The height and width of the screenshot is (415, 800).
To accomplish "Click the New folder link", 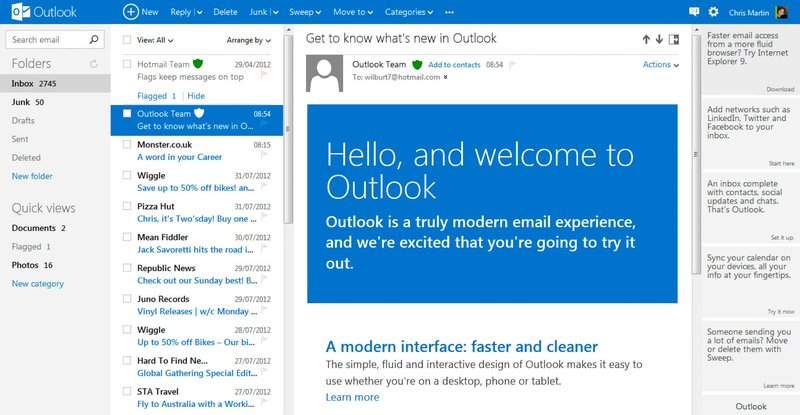I will coord(32,176).
